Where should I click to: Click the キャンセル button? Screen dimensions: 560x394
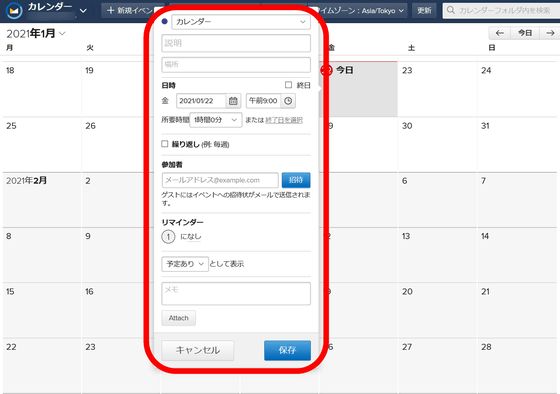pos(198,350)
